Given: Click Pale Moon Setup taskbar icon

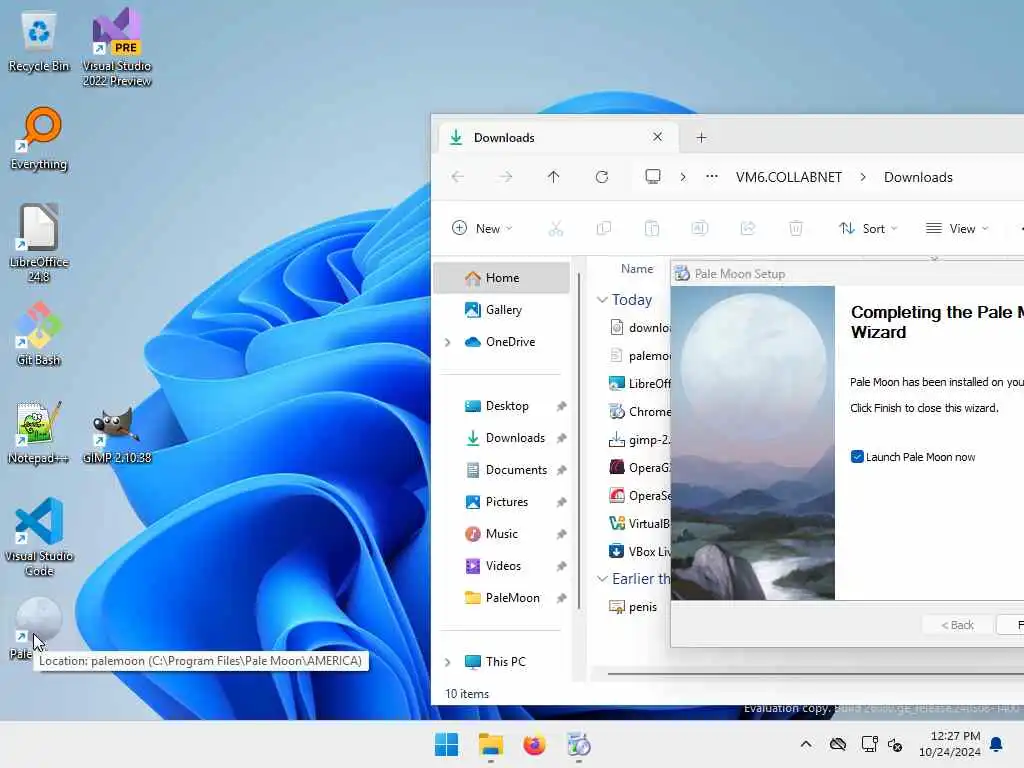Looking at the screenshot, I should (578, 744).
